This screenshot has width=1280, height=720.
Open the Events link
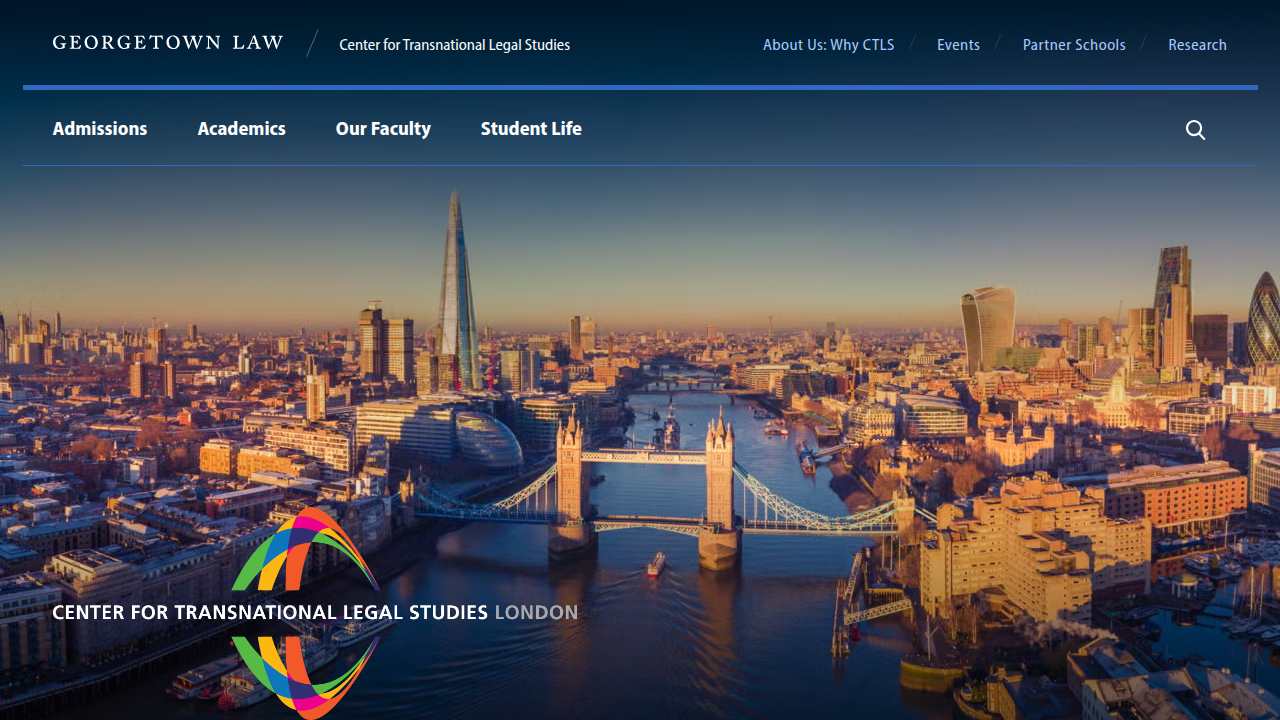958,45
